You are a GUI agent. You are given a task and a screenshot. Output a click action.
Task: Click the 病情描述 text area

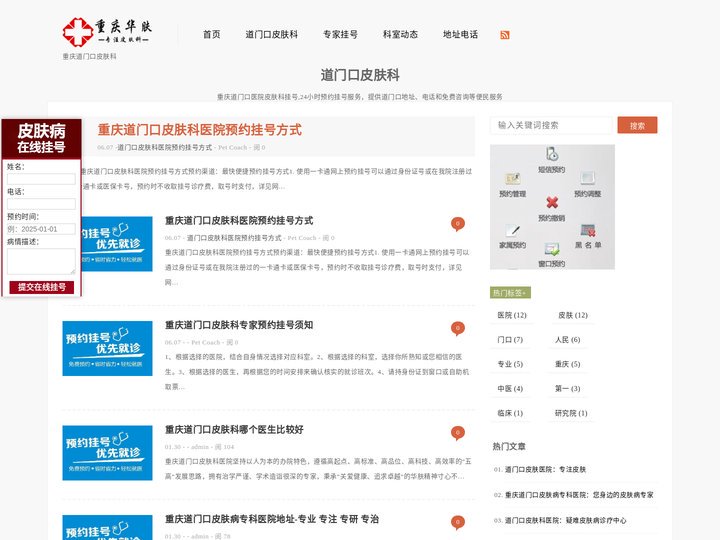41,261
